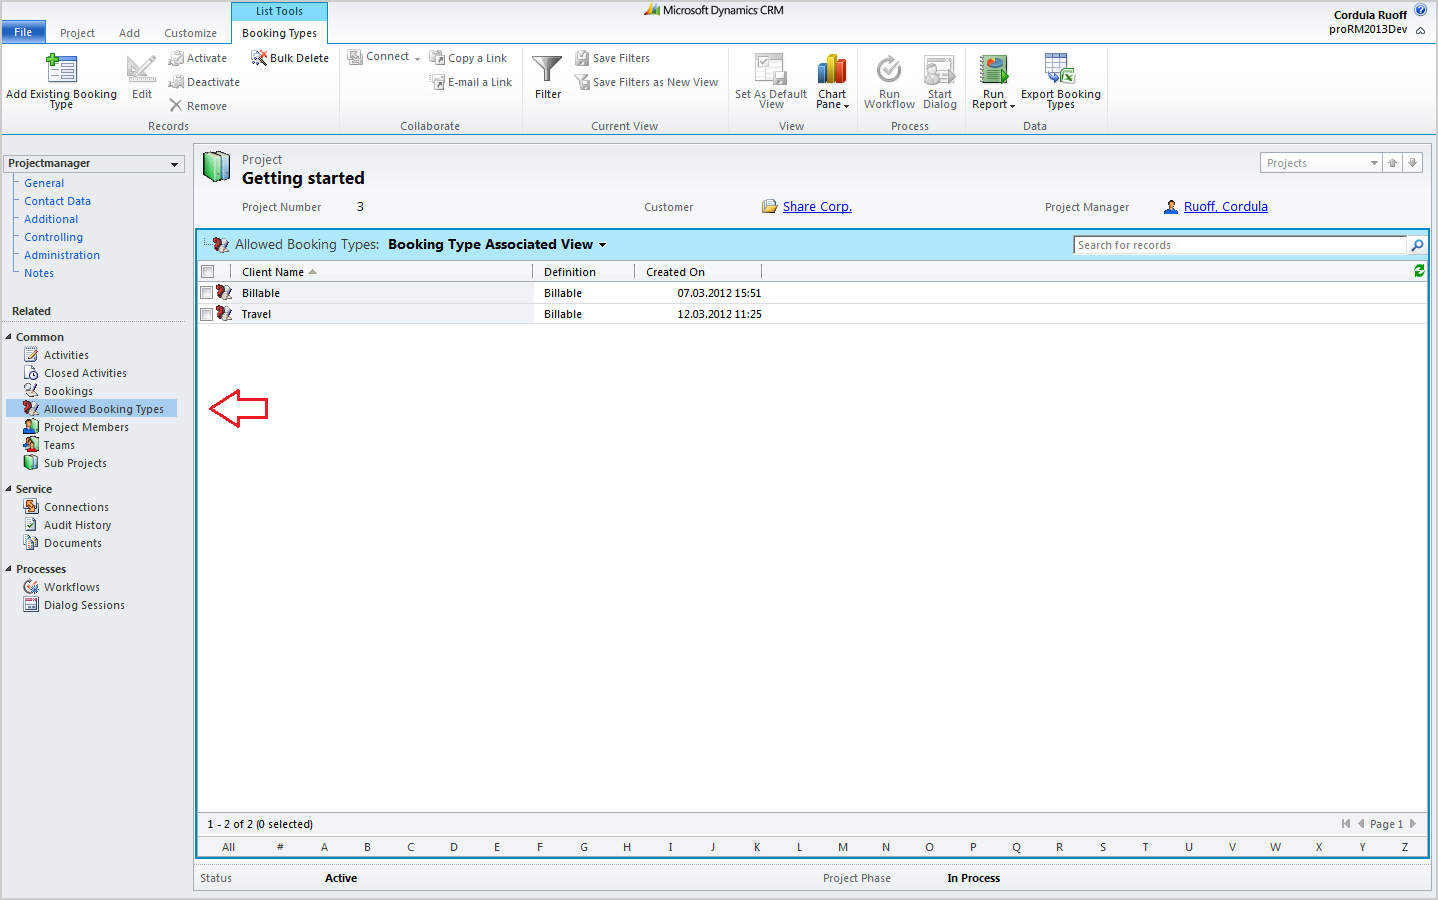This screenshot has width=1438, height=900.
Task: Collapse the Common section
Action: coord(9,337)
